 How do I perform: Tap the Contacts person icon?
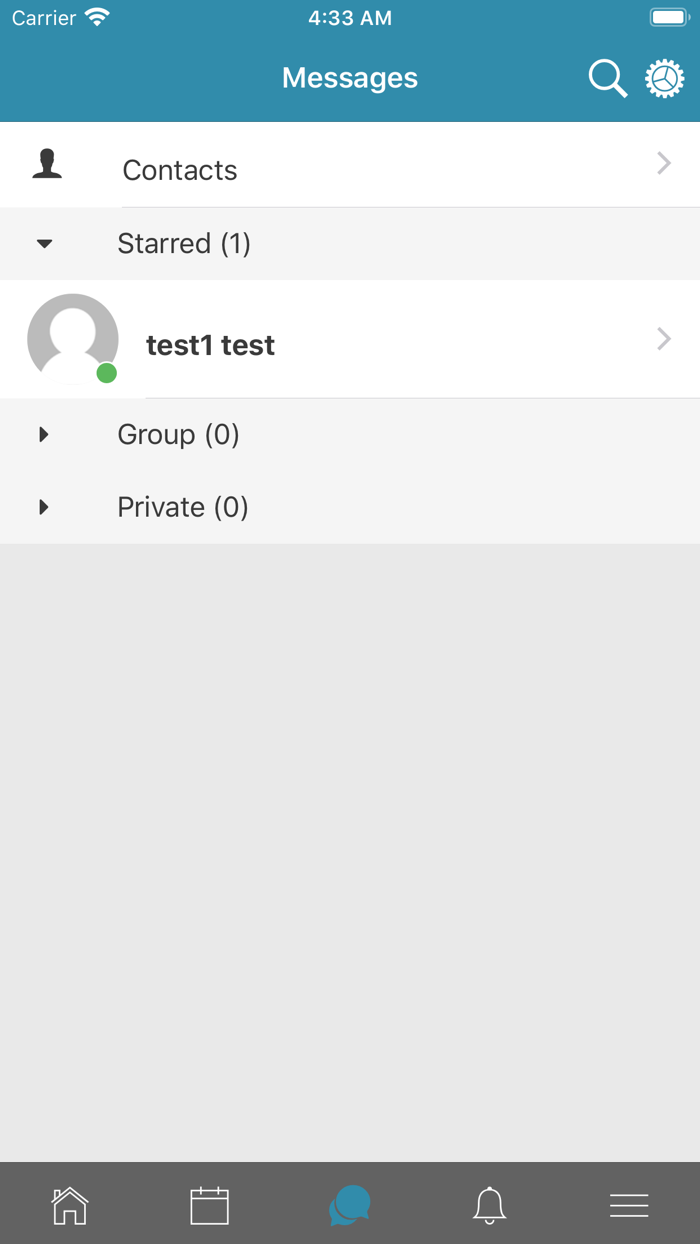tap(47, 164)
